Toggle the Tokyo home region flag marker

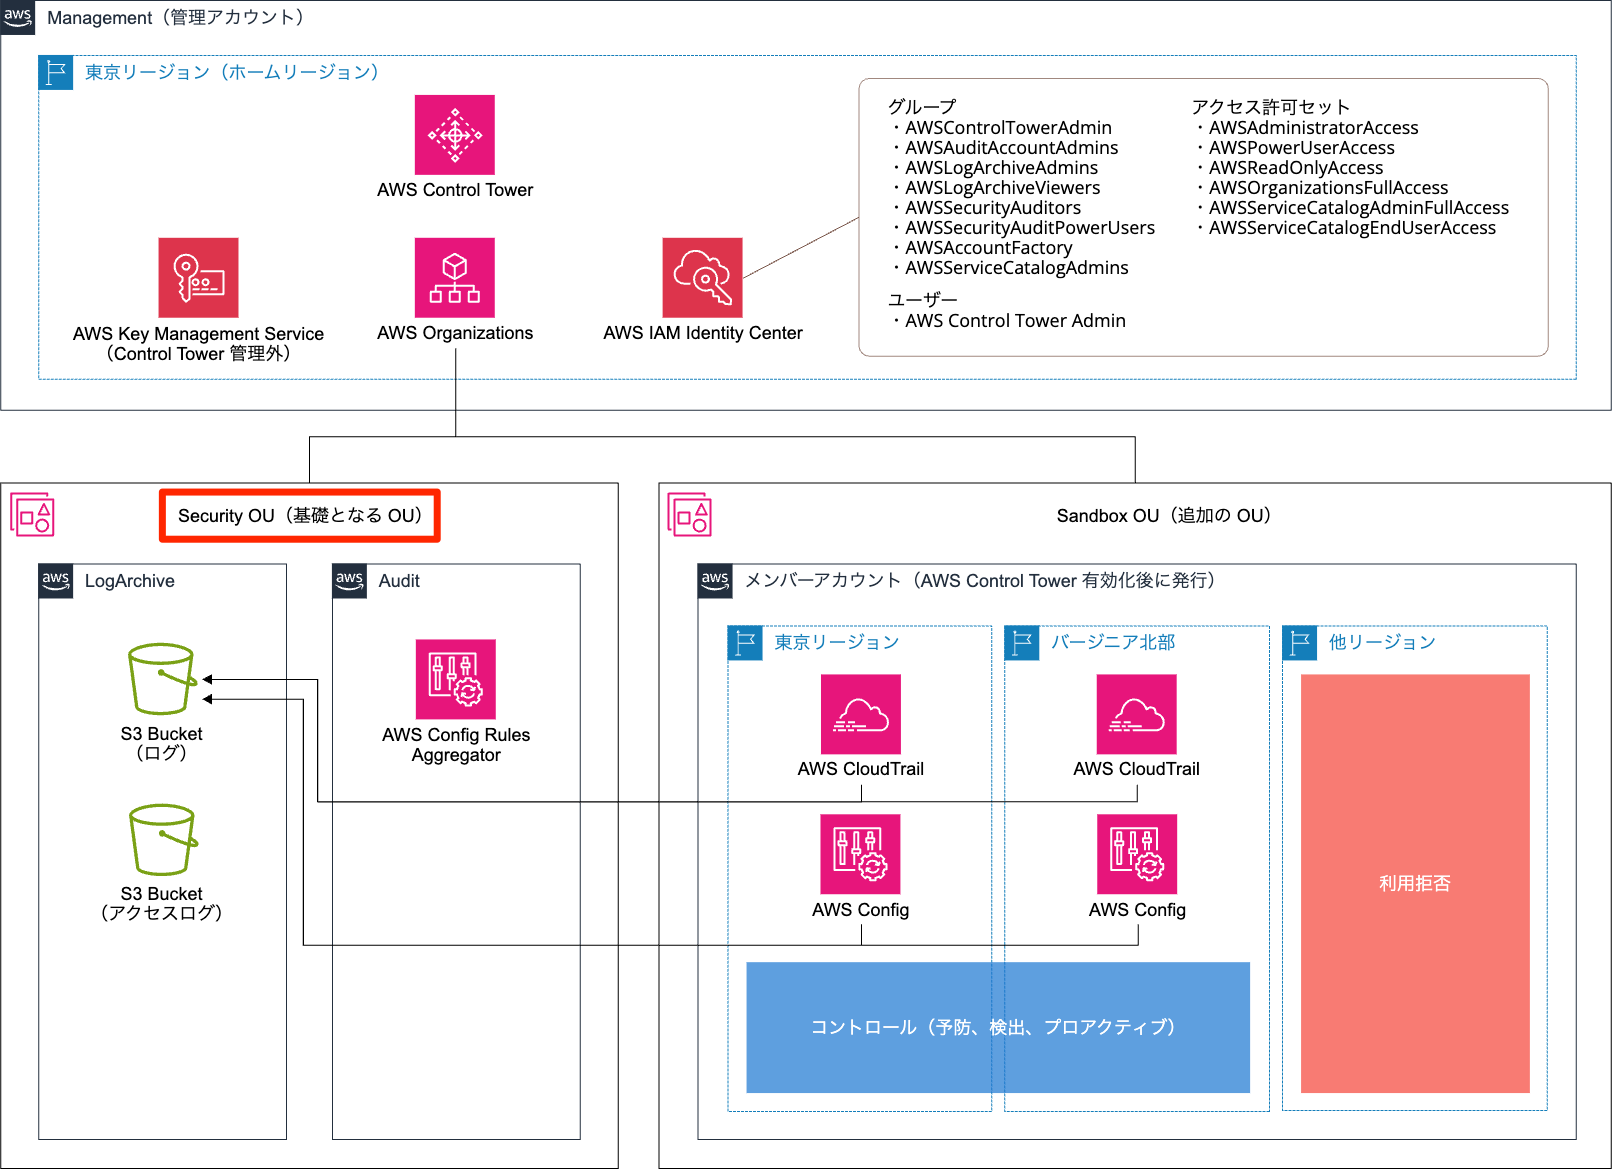[x=56, y=72]
